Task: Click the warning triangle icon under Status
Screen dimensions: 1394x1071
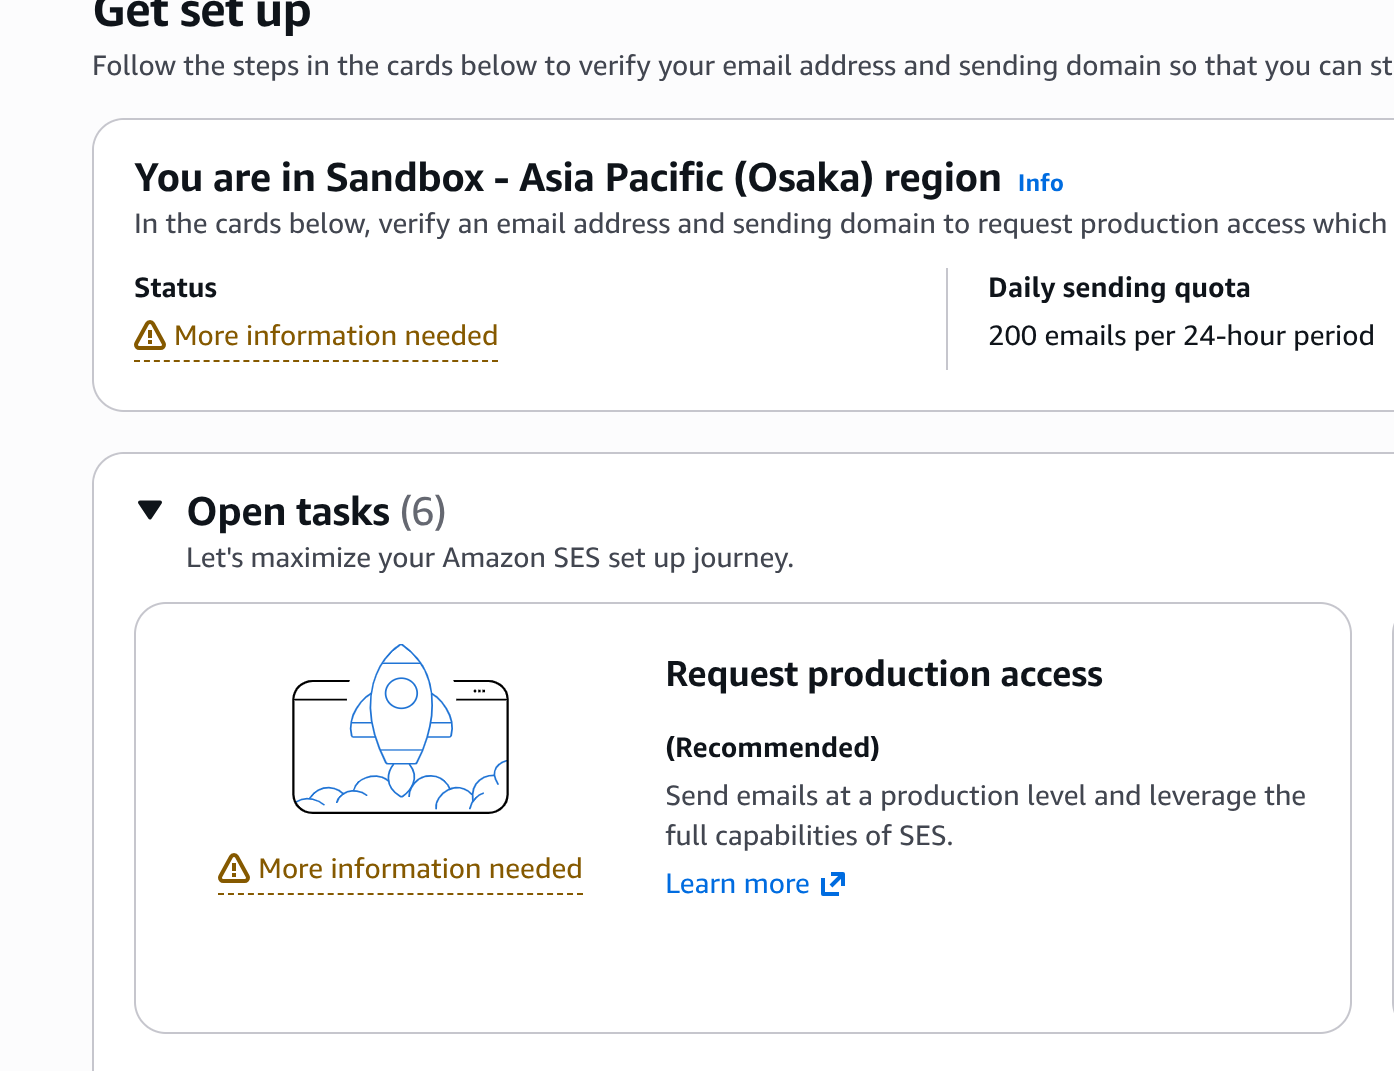Action: (150, 335)
